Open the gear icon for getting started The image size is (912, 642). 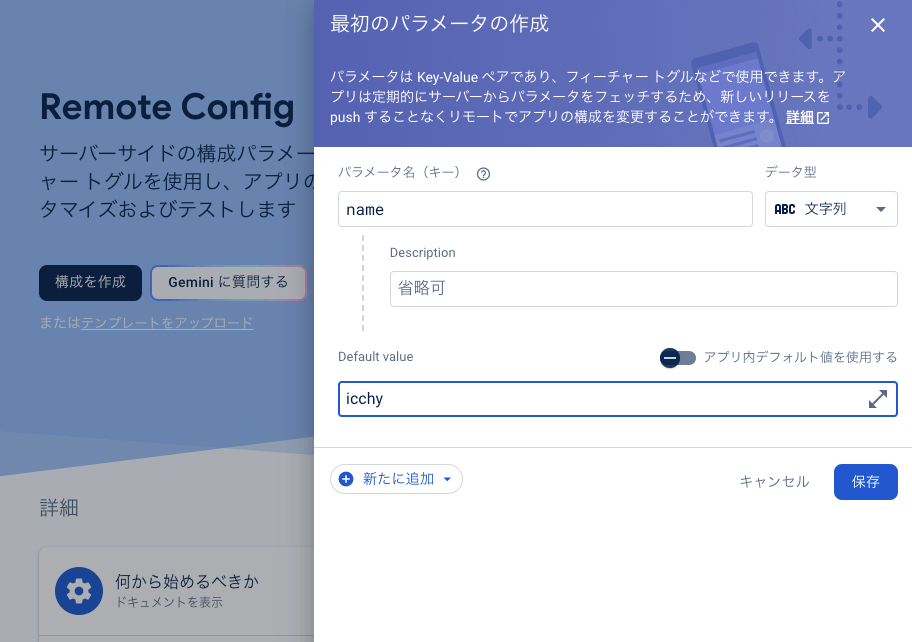79,591
